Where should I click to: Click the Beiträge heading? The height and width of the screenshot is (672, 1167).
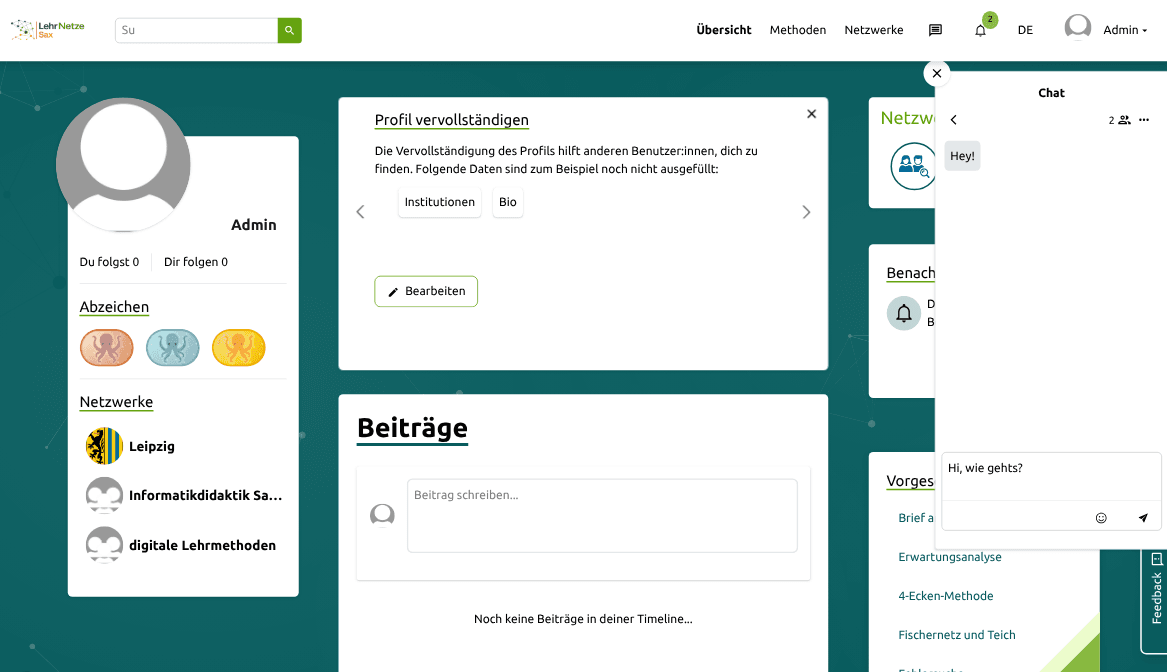point(412,428)
